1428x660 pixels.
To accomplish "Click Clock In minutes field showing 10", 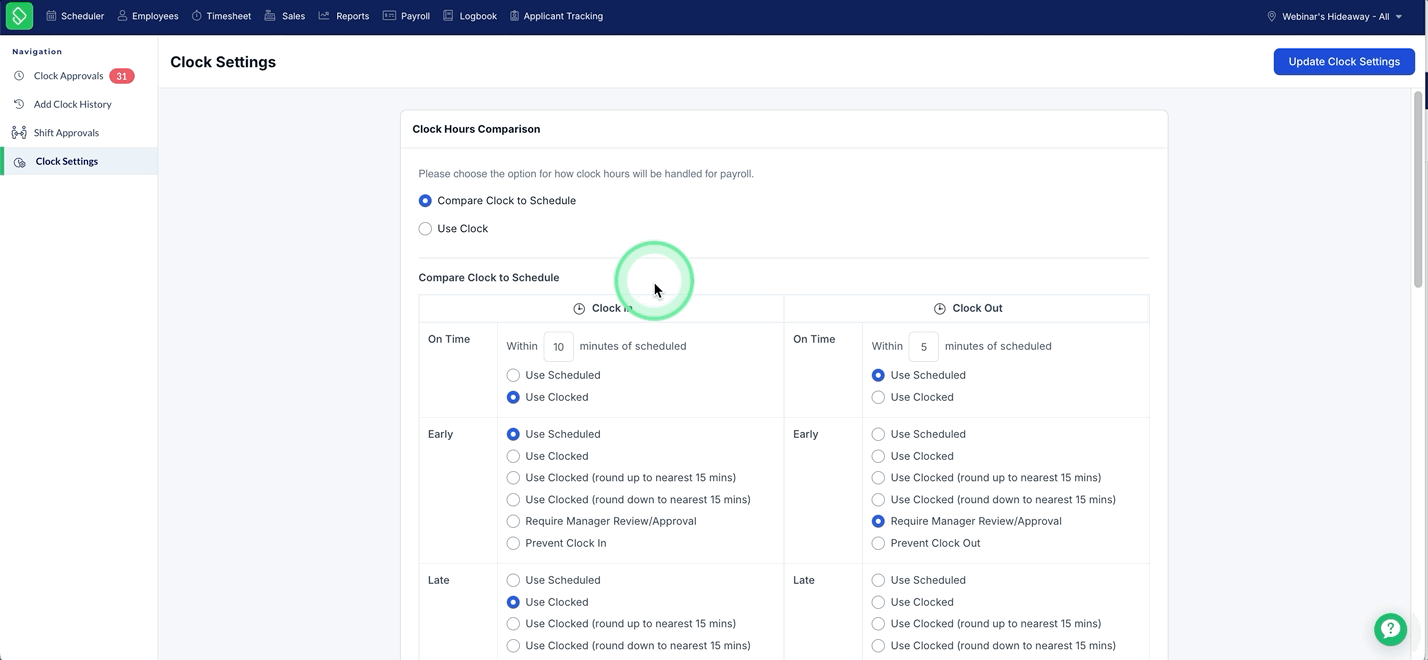I will coord(558,346).
